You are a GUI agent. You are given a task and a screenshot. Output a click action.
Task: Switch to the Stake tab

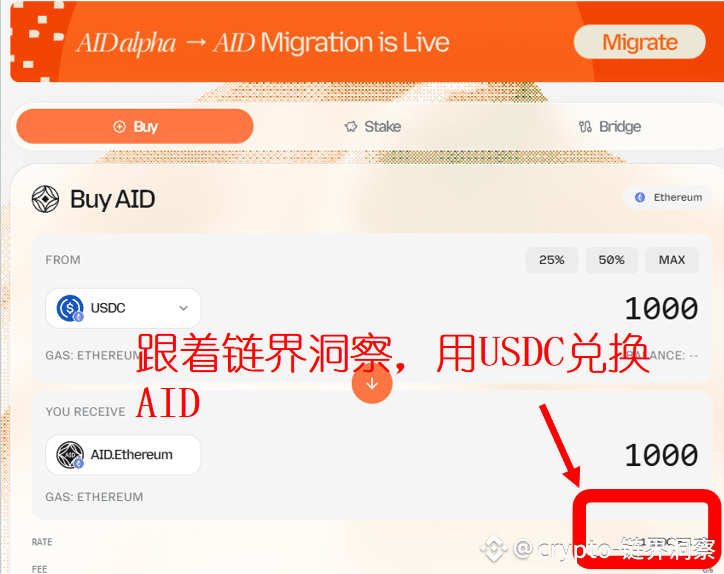pos(373,127)
